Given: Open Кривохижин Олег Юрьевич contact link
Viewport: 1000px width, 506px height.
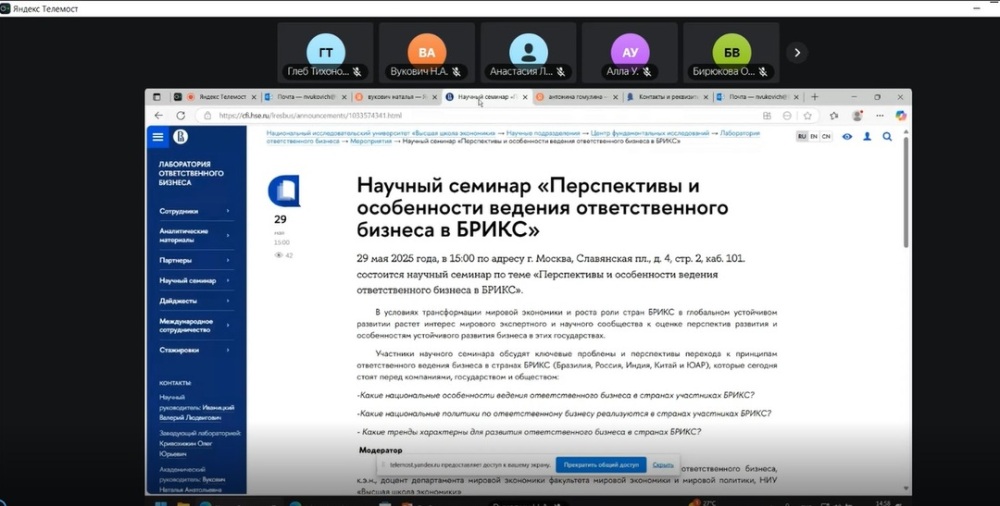Looking at the screenshot, I should click(x=186, y=449).
